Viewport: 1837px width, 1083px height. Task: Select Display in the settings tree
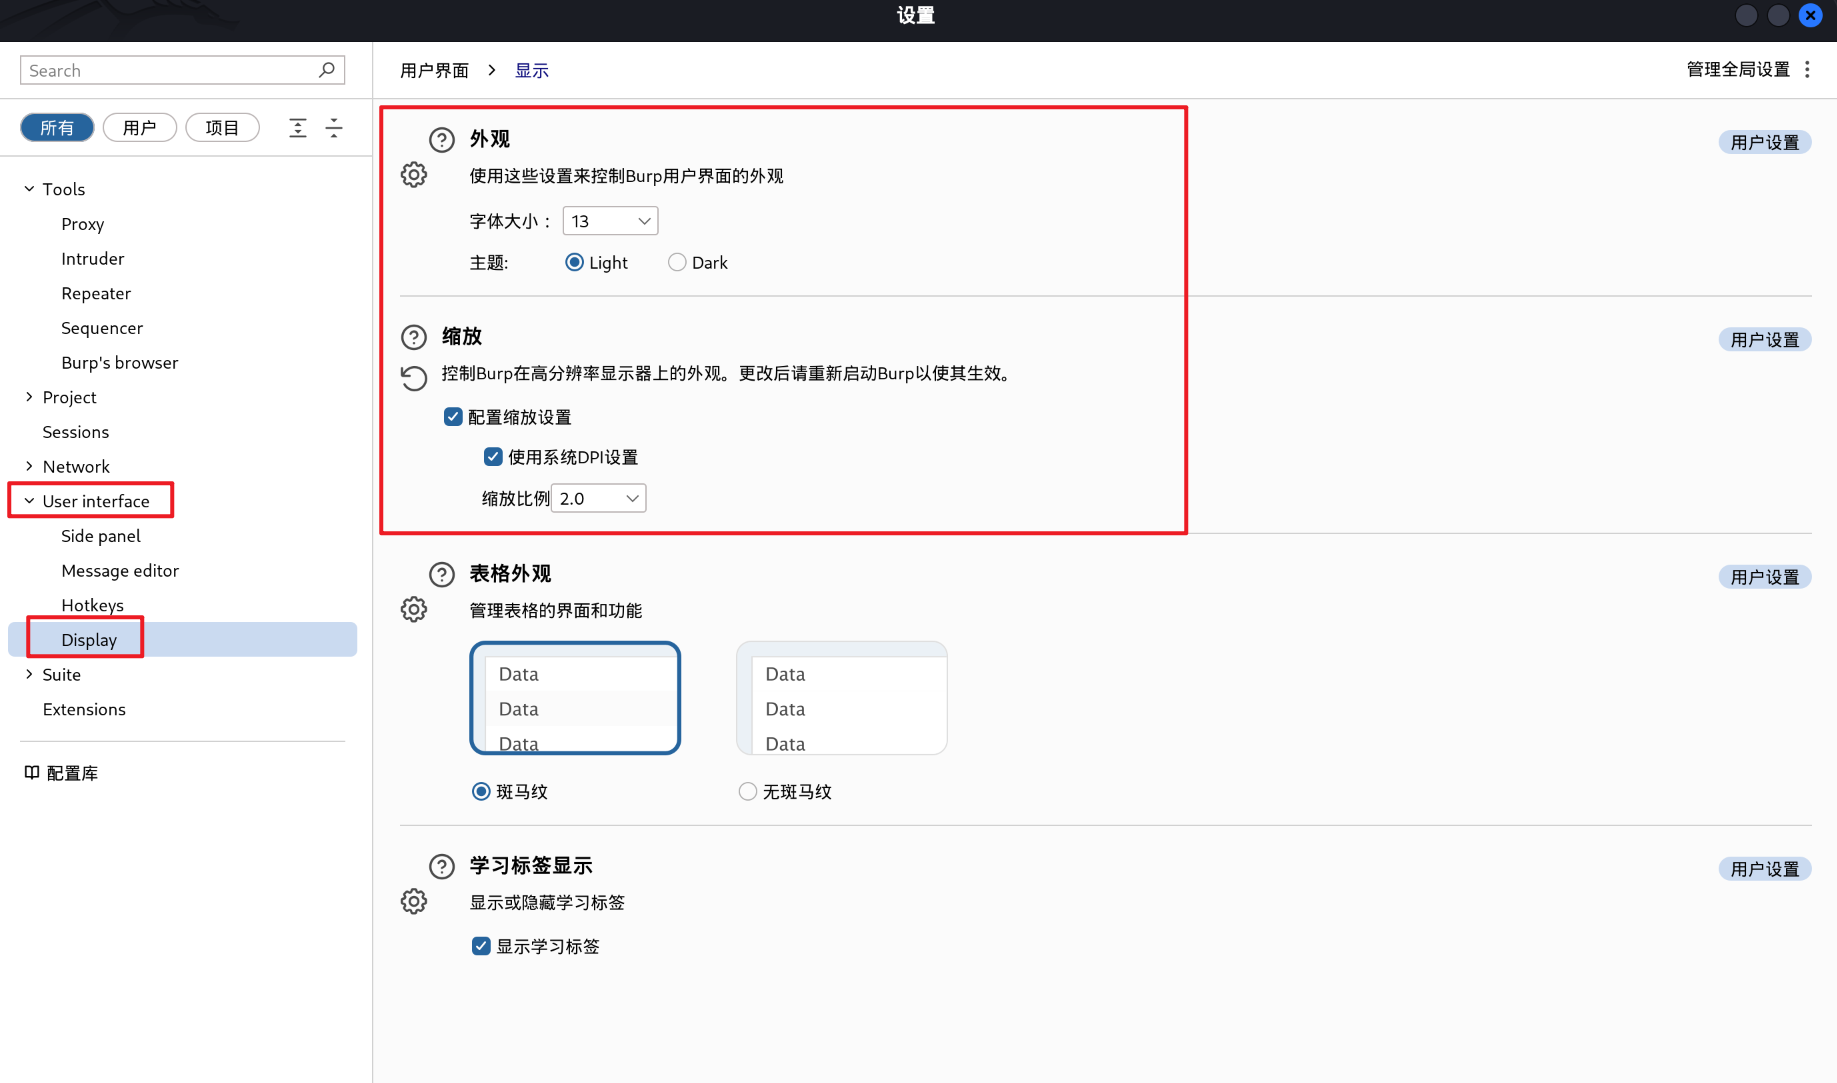point(183,640)
